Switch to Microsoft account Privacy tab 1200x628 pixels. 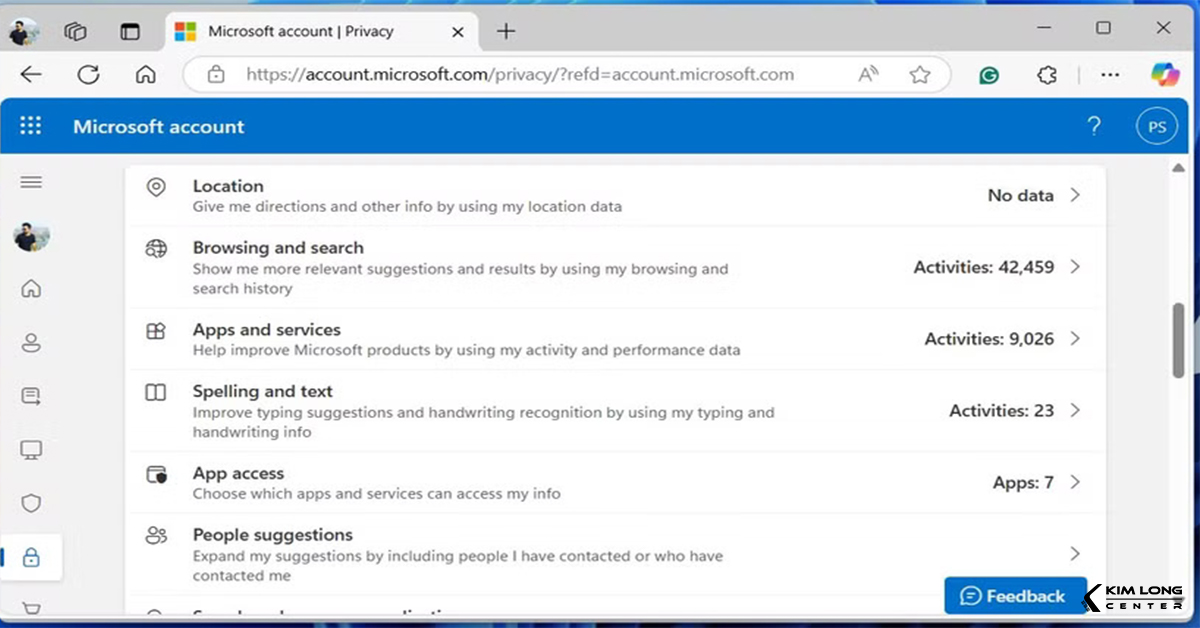click(x=300, y=31)
